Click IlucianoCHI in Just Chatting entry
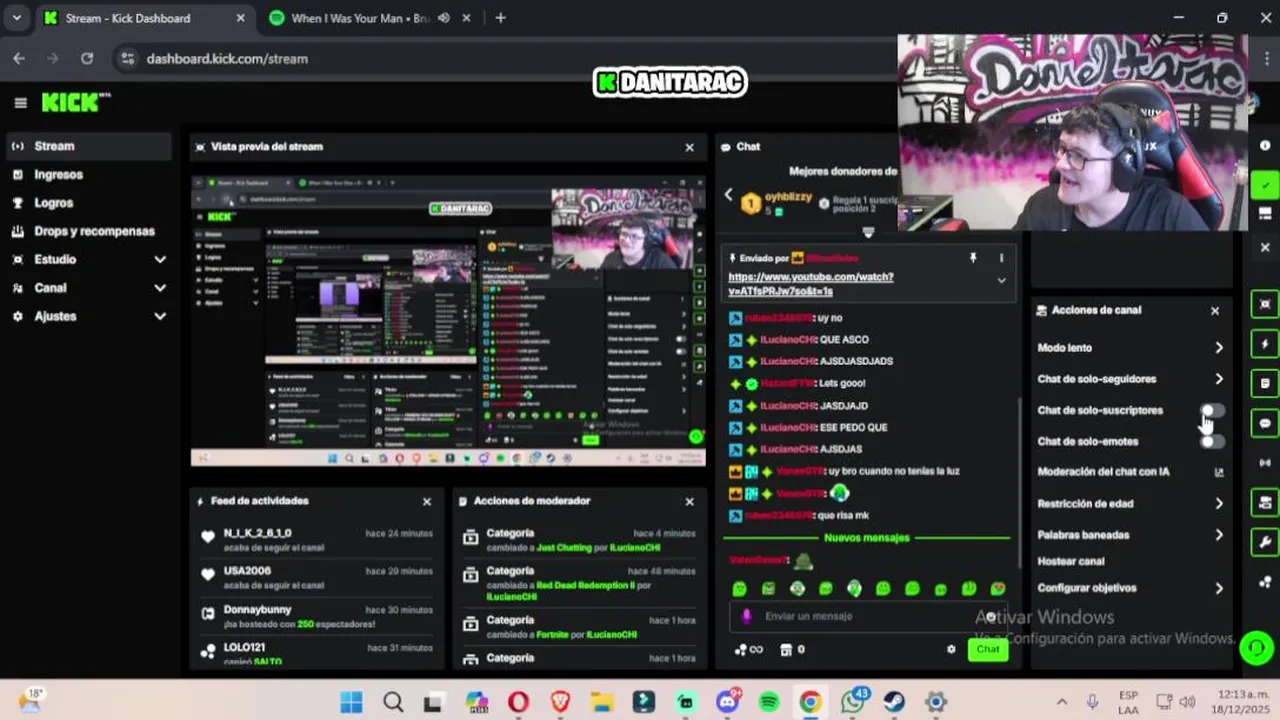Screen dimensions: 1280x720 [x=635, y=548]
